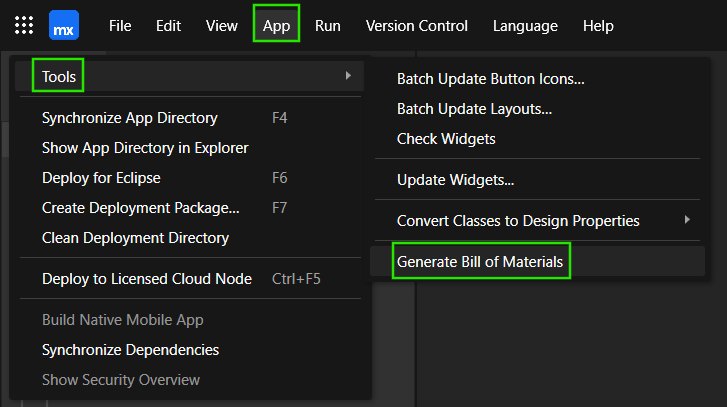
Task: Expand the Tools submenu entry
Action: click(190, 76)
